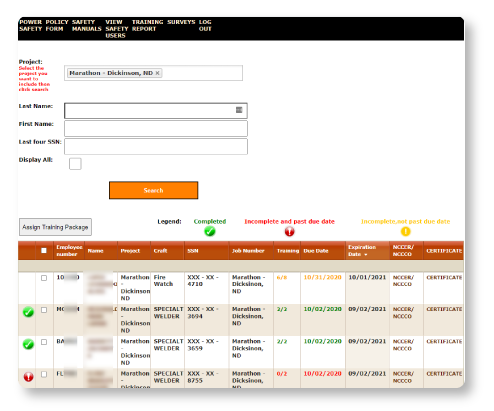Viewport: 494px width, 411px height.
Task: Check the Fire Watch employee row checkbox
Action: coord(44,278)
